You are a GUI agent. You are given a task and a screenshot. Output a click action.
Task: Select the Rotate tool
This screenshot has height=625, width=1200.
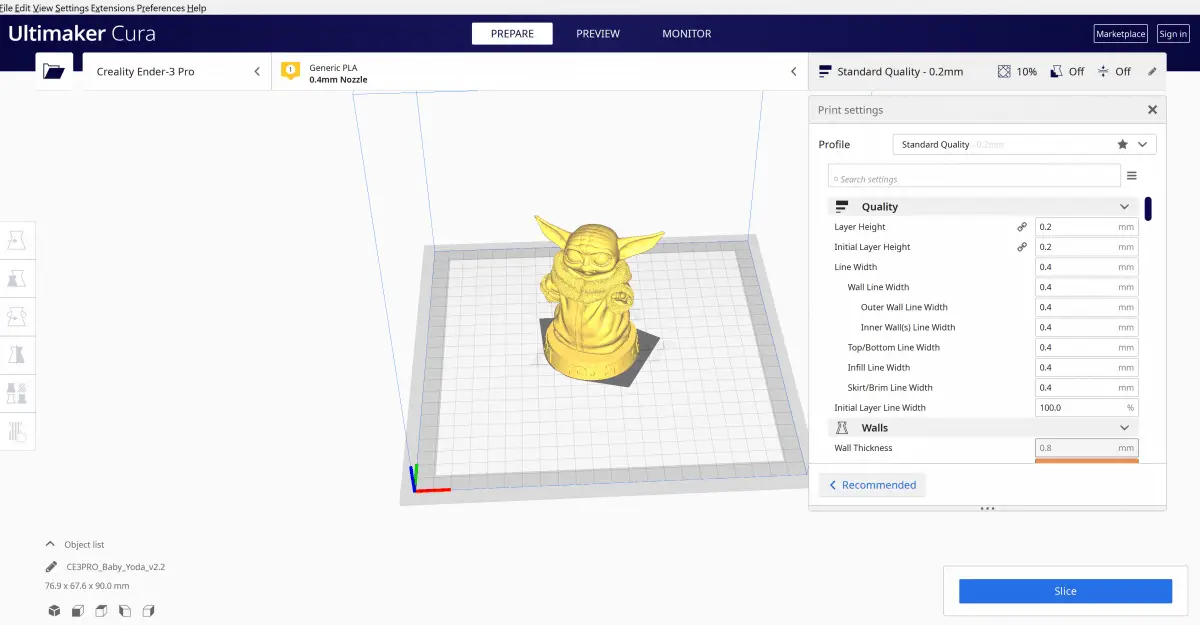point(18,316)
